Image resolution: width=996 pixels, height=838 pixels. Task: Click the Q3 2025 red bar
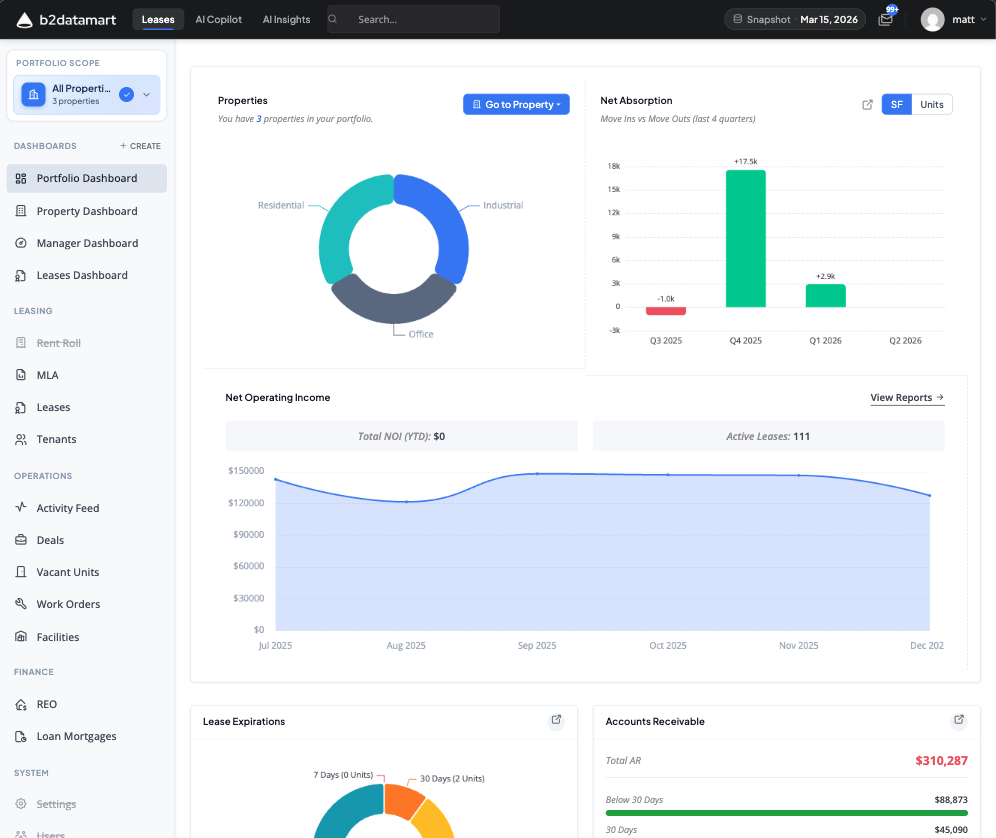(x=666, y=311)
